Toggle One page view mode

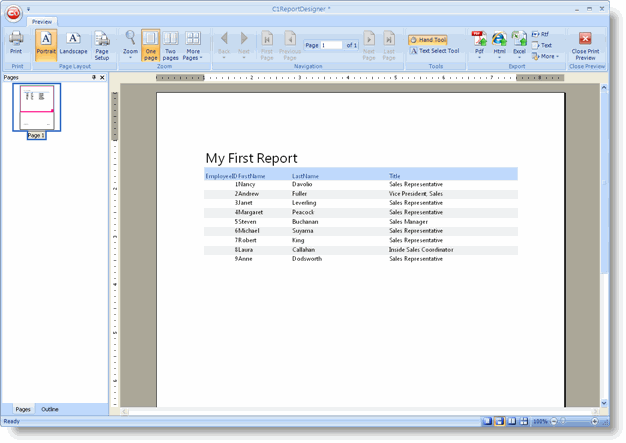coord(150,44)
